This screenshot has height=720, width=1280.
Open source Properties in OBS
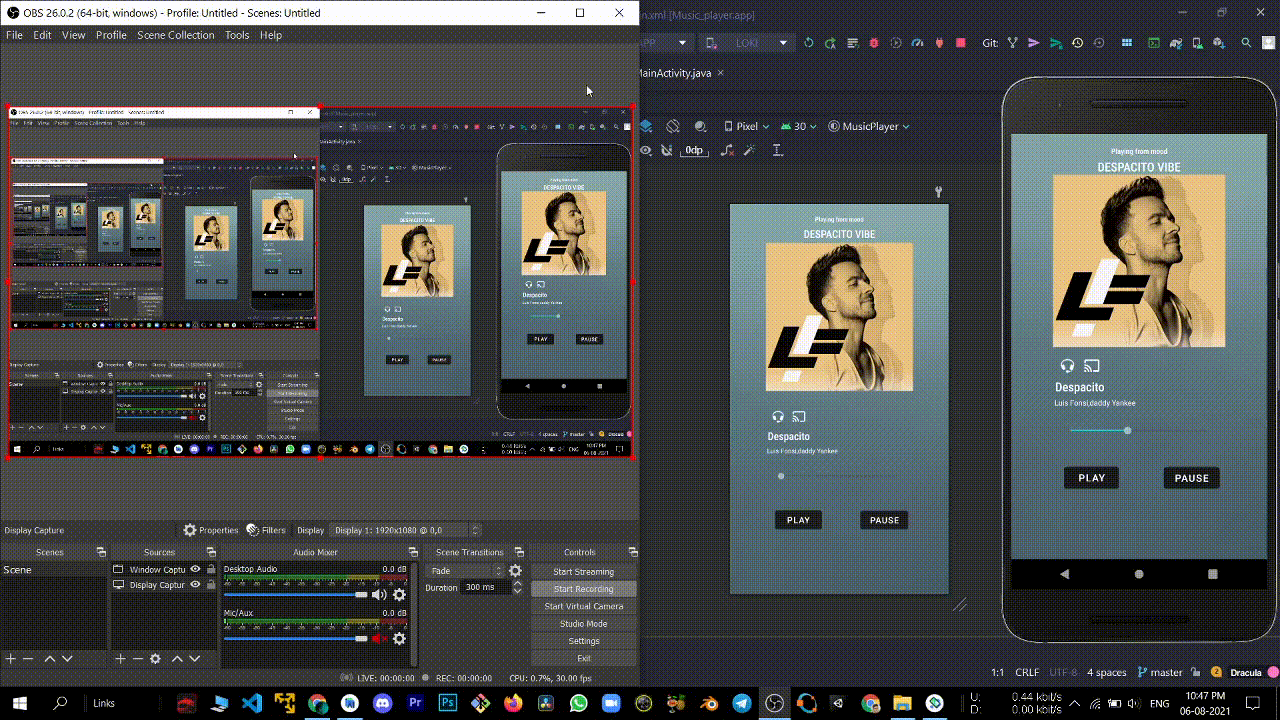(211, 530)
